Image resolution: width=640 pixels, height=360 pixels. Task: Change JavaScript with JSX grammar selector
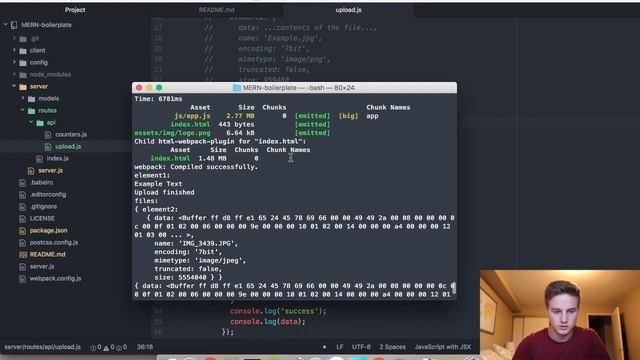442,347
